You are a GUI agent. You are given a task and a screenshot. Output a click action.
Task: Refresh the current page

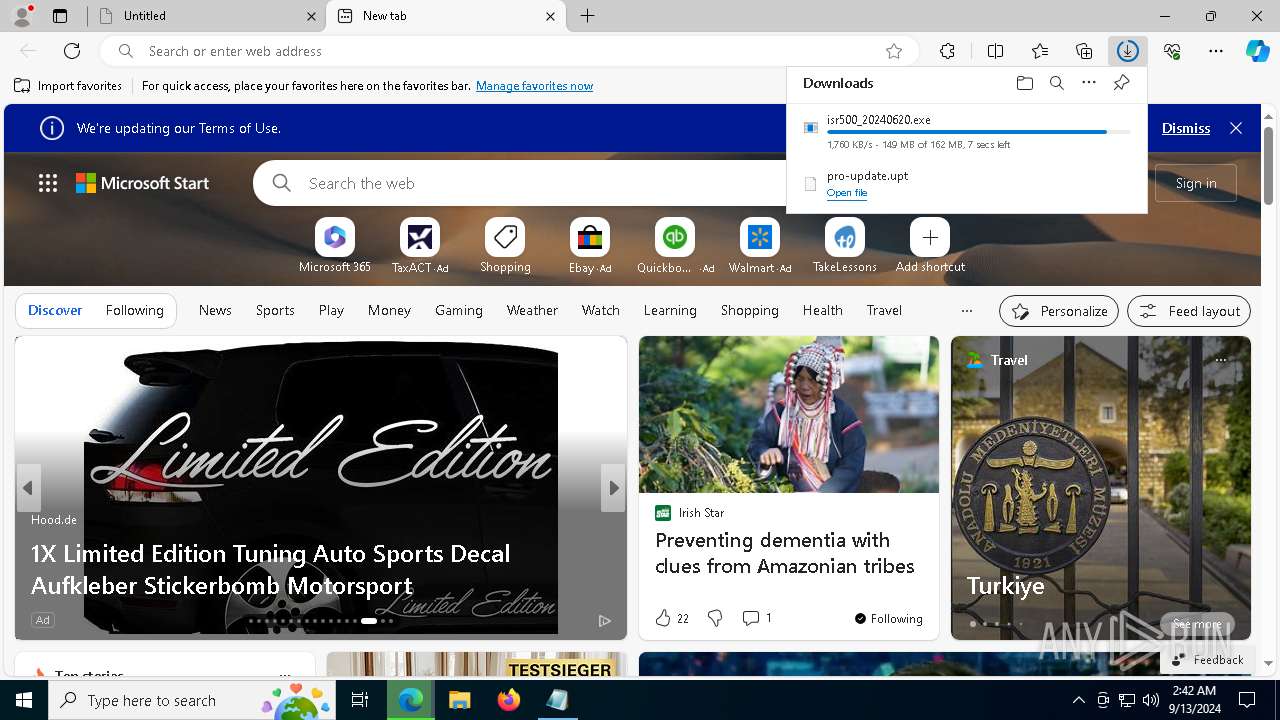(x=72, y=51)
